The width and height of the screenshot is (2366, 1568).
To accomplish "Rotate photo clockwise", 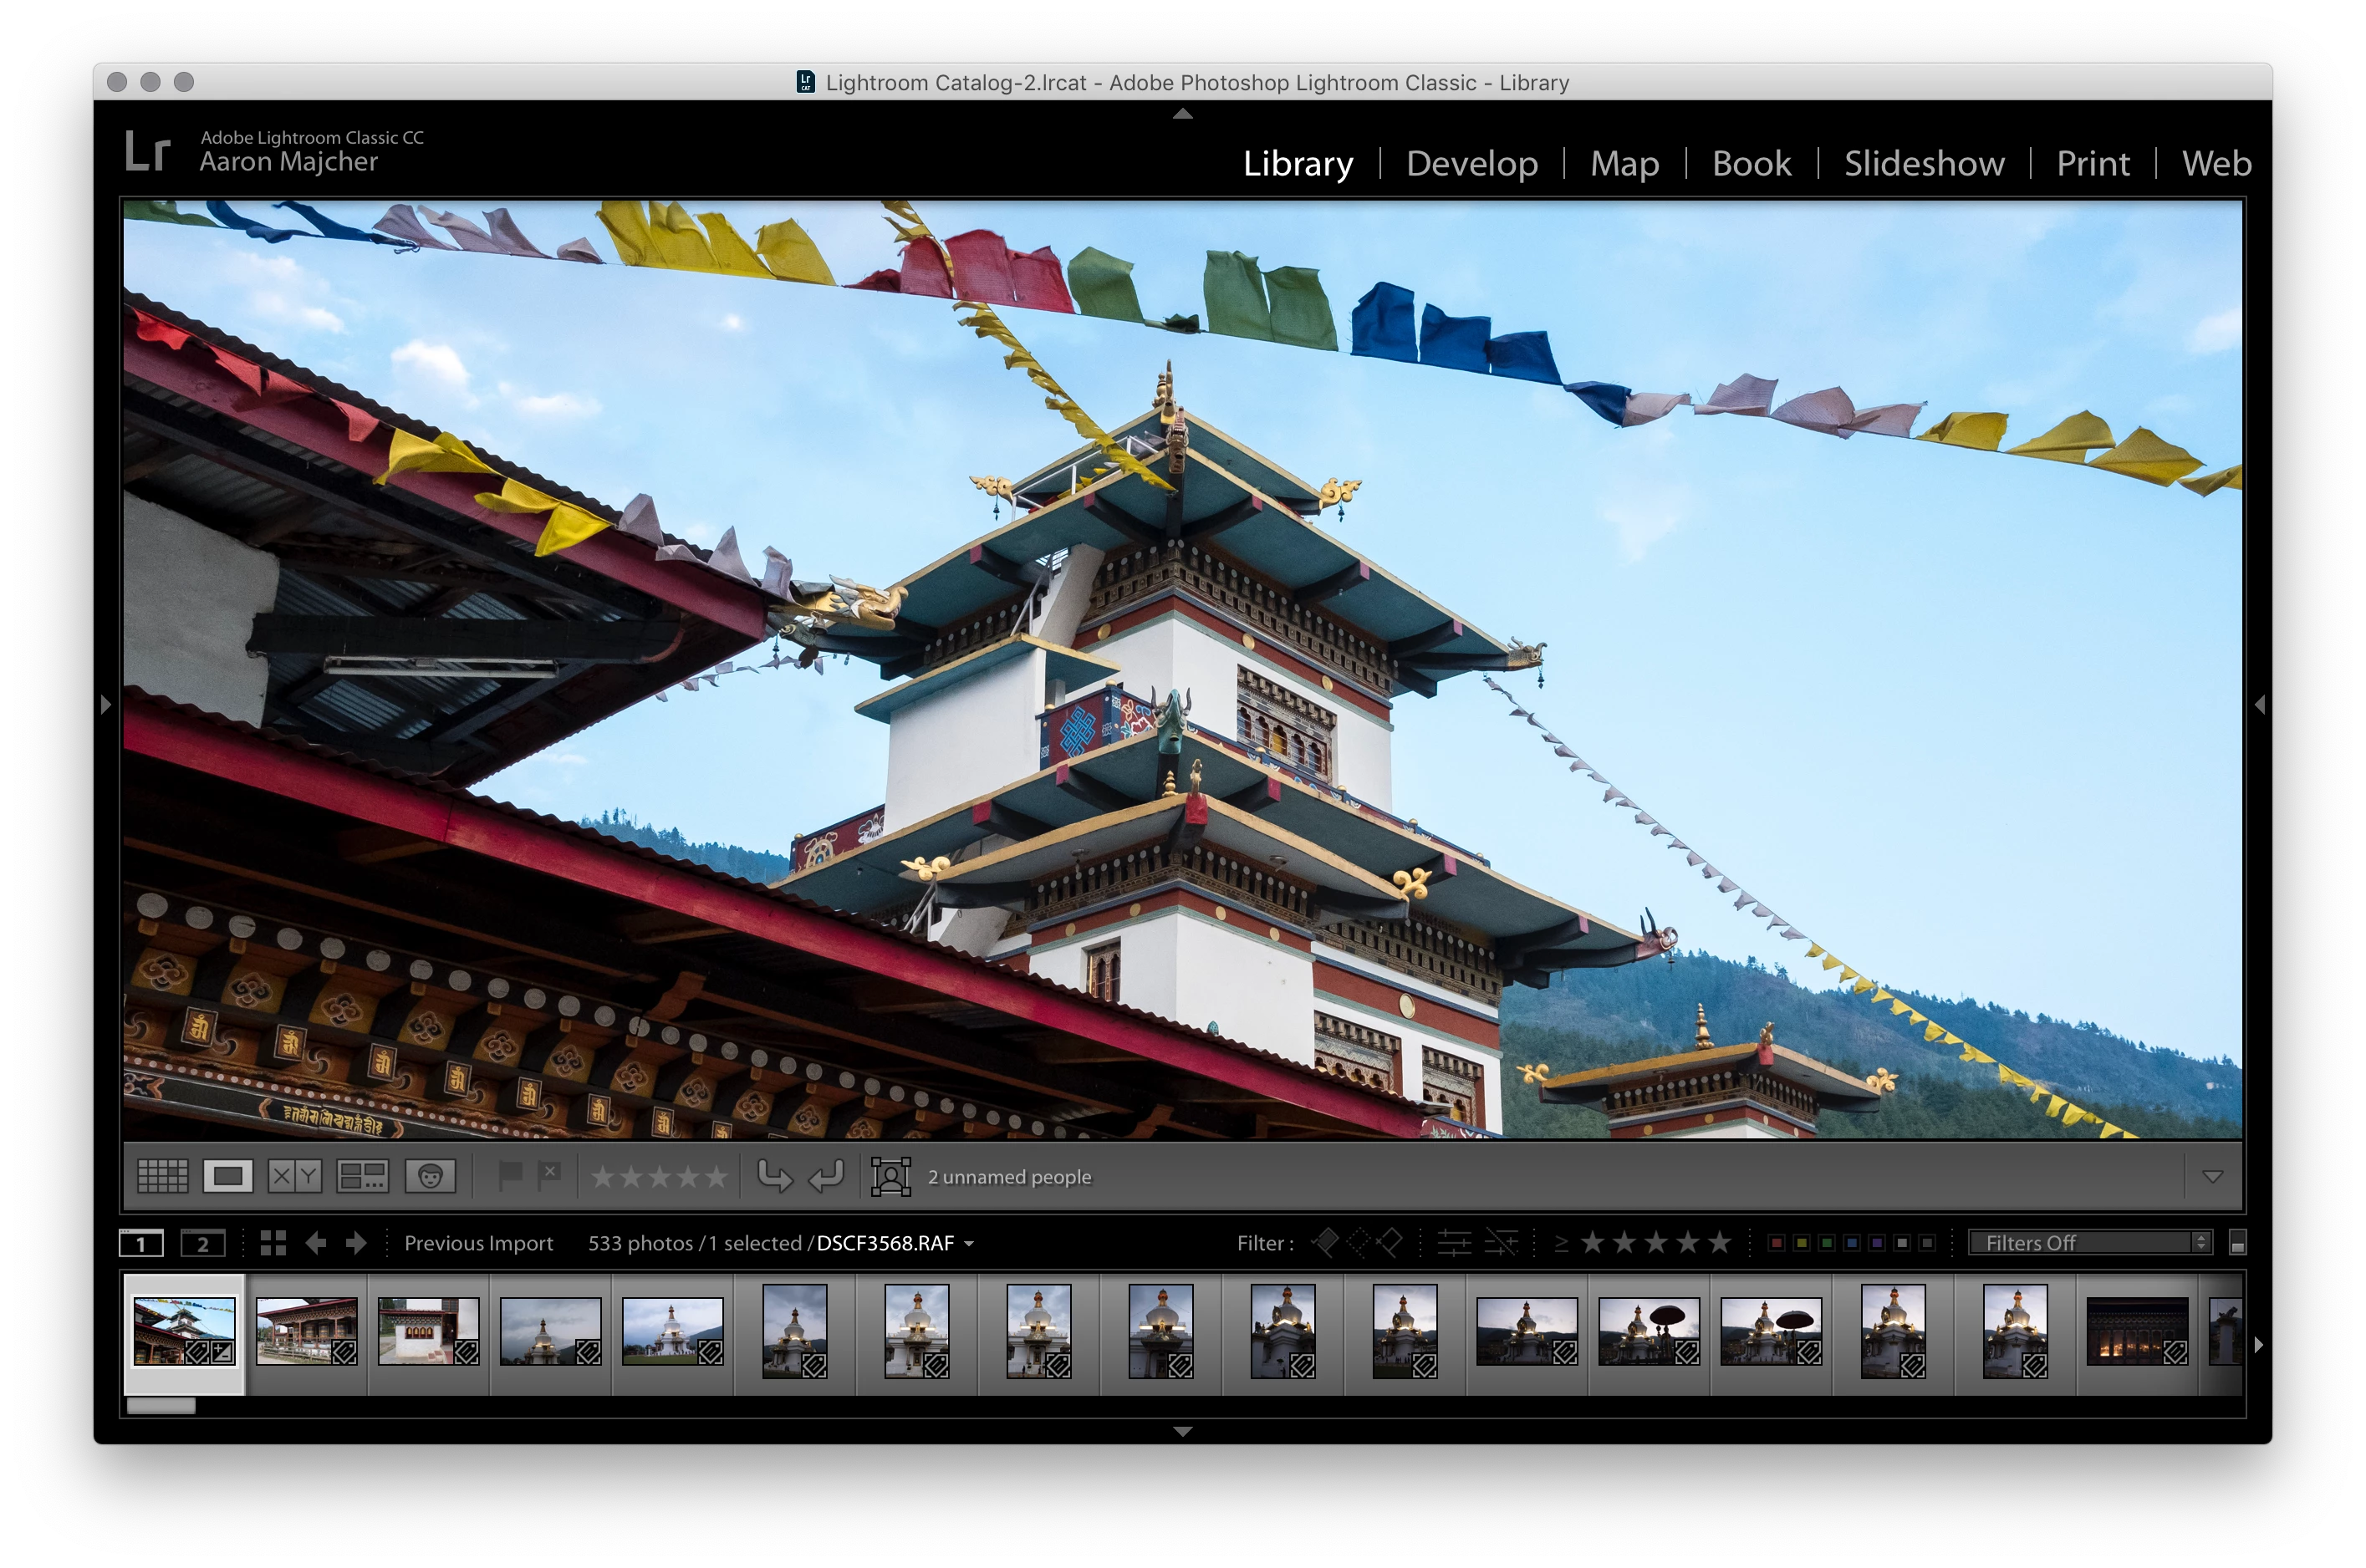I will [826, 1176].
